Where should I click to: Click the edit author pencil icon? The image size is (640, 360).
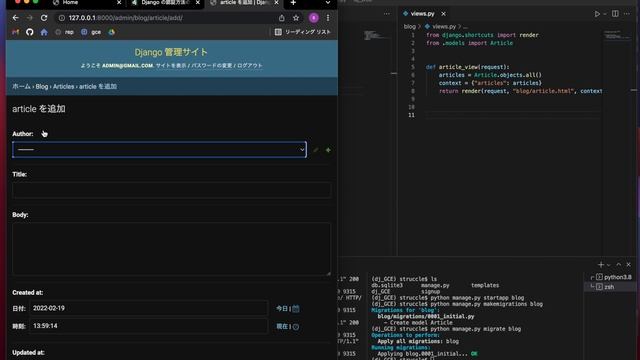[316, 150]
